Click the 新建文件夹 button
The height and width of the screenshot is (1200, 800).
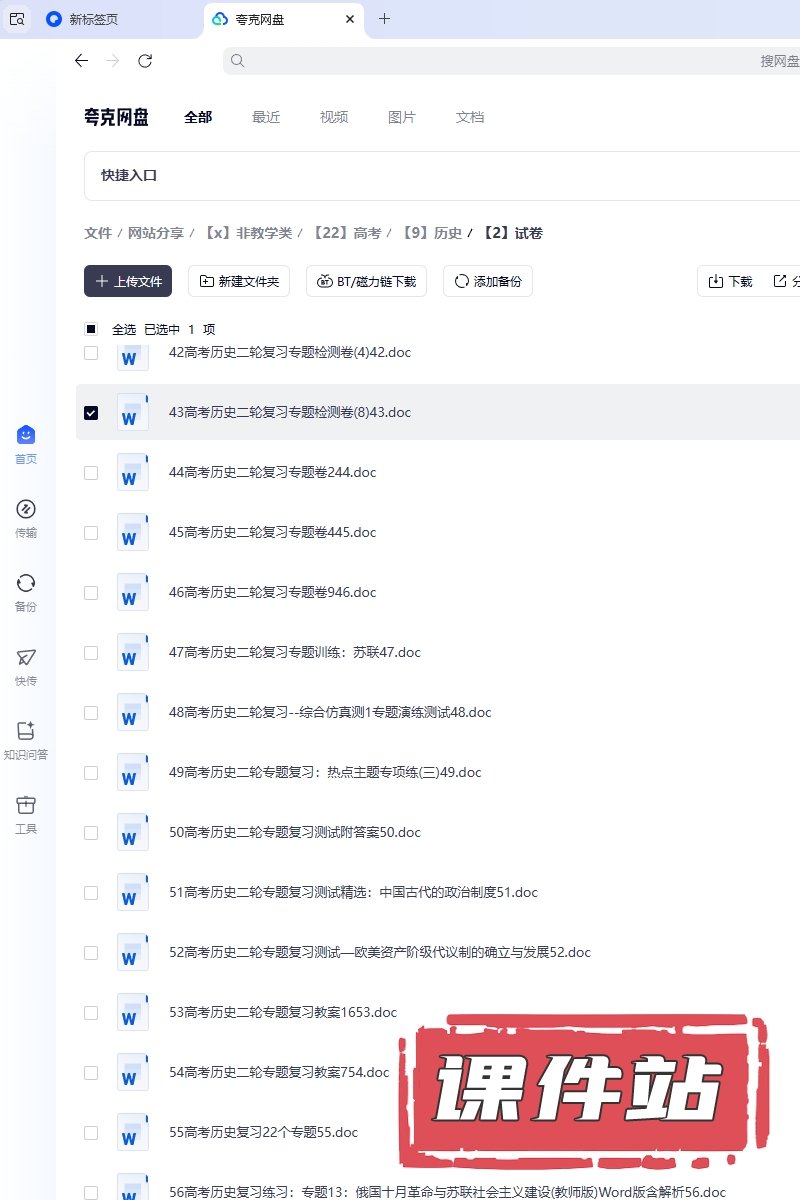pyautogui.click(x=239, y=282)
